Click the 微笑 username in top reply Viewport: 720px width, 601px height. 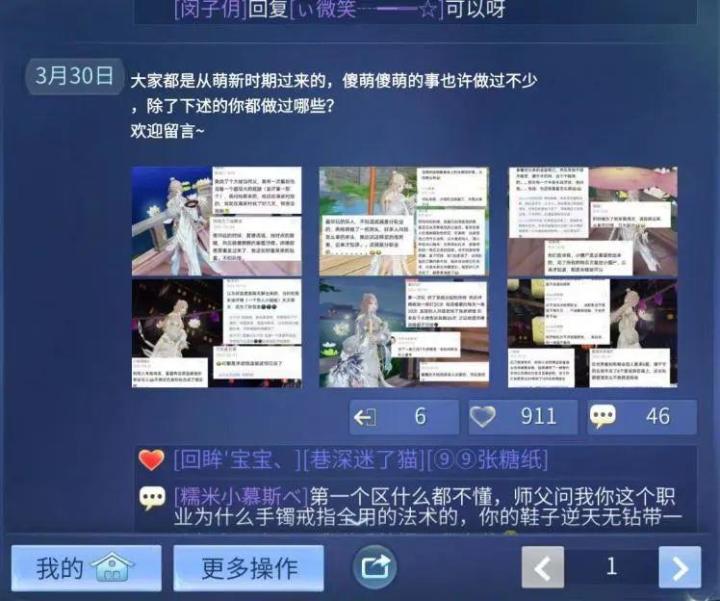[x=367, y=8]
